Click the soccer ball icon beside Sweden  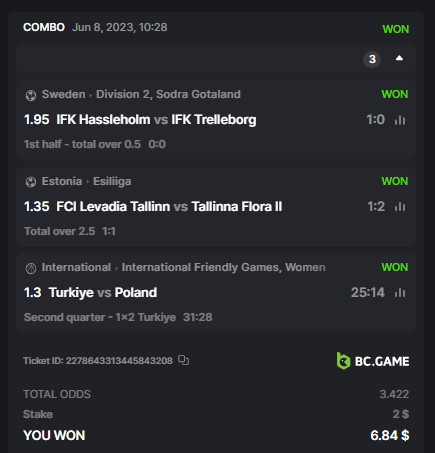coord(31,95)
